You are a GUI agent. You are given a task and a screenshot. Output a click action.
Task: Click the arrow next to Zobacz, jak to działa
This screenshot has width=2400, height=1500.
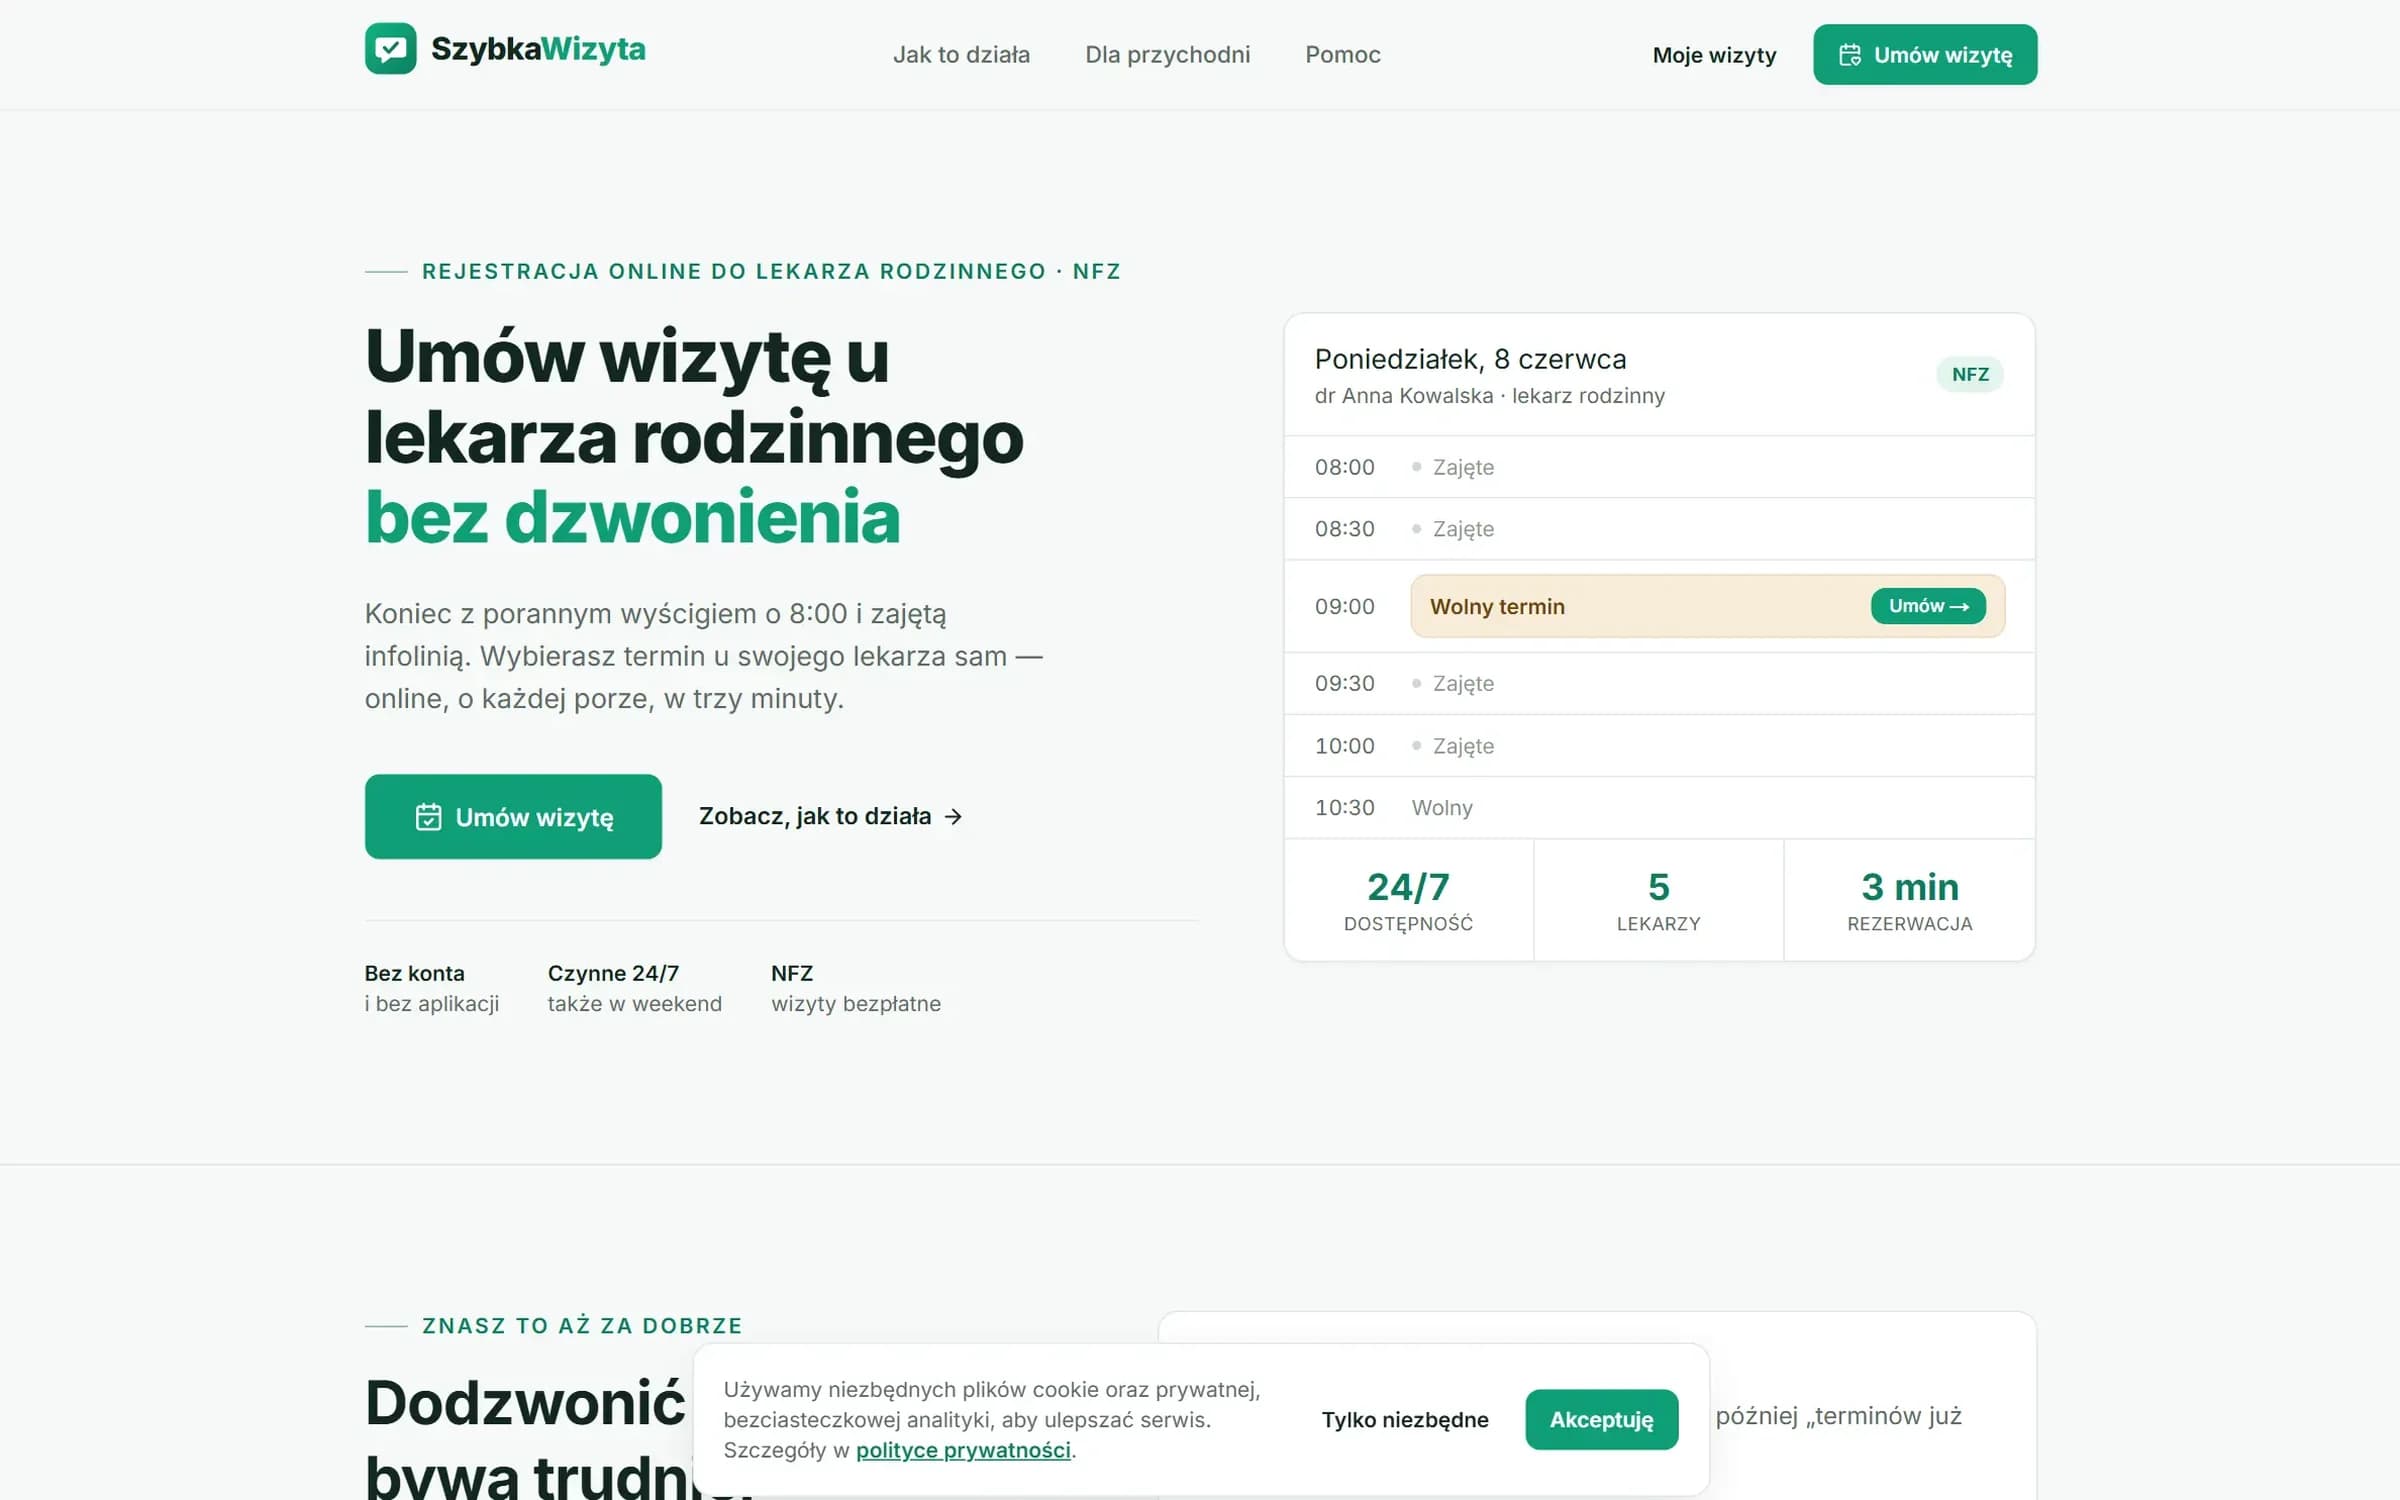click(x=953, y=817)
